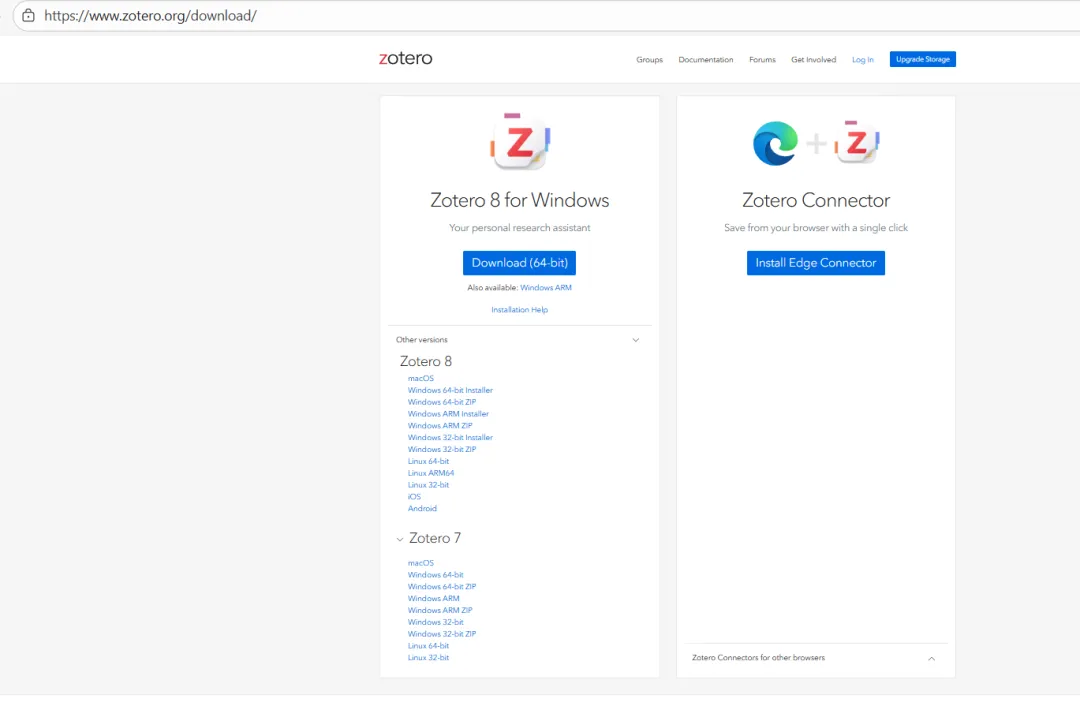Image resolution: width=1080 pixels, height=721 pixels.
Task: Open the Android version link
Action: (422, 508)
